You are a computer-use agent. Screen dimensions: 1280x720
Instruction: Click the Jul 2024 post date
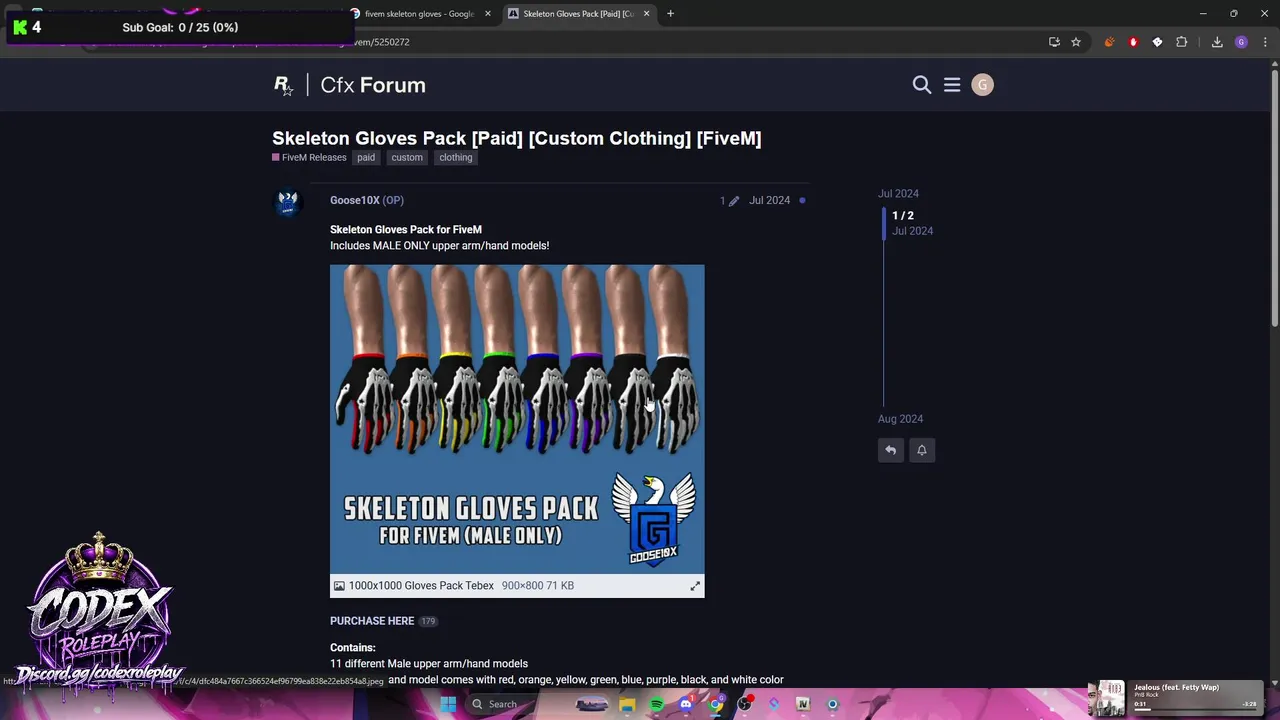click(769, 200)
